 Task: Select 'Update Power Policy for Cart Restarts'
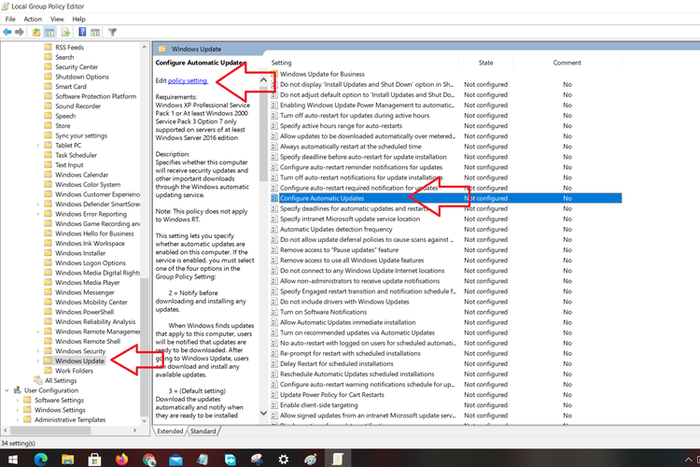coord(332,395)
